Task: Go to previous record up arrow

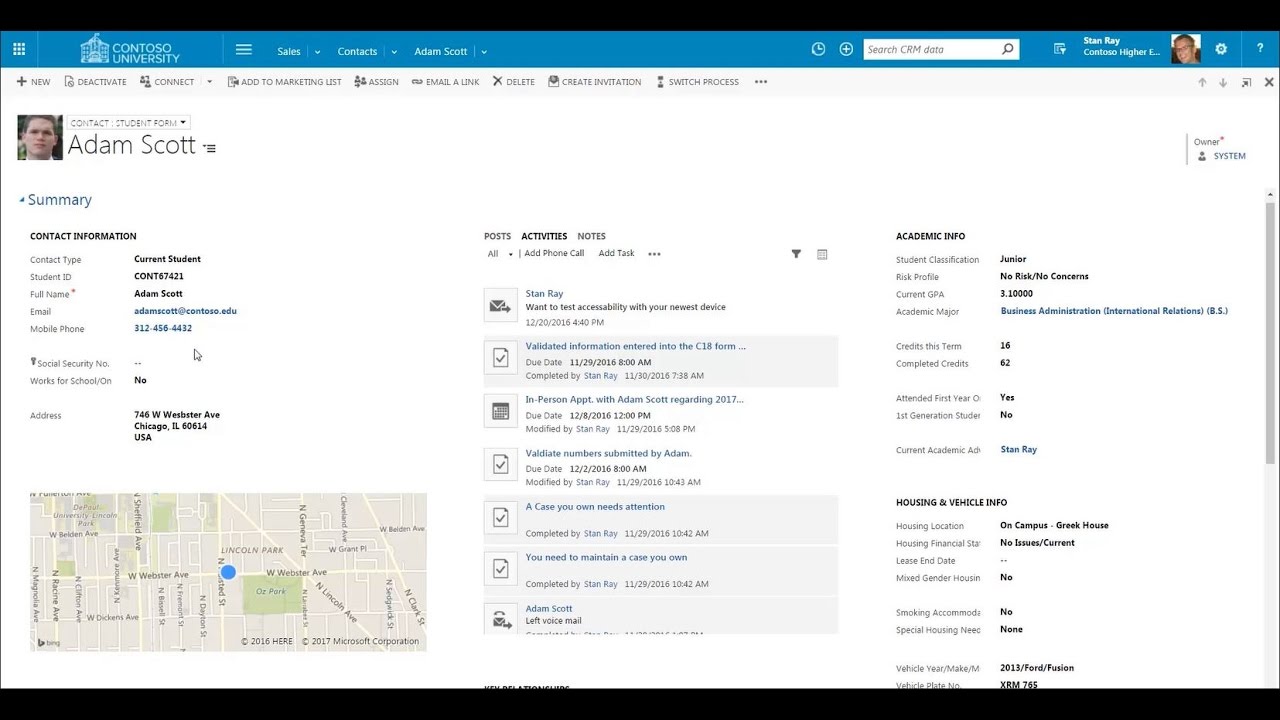Action: [1202, 82]
